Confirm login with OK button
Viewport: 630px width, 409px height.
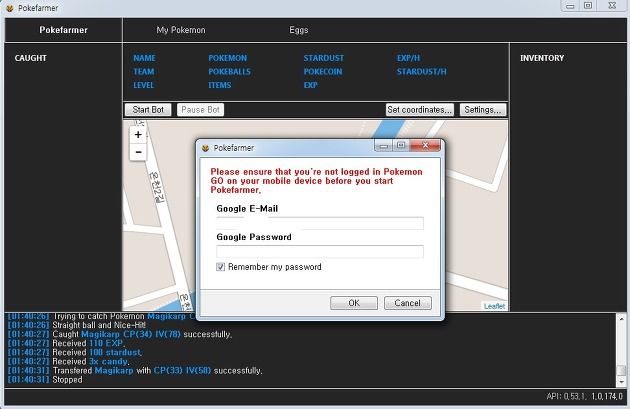click(x=354, y=303)
